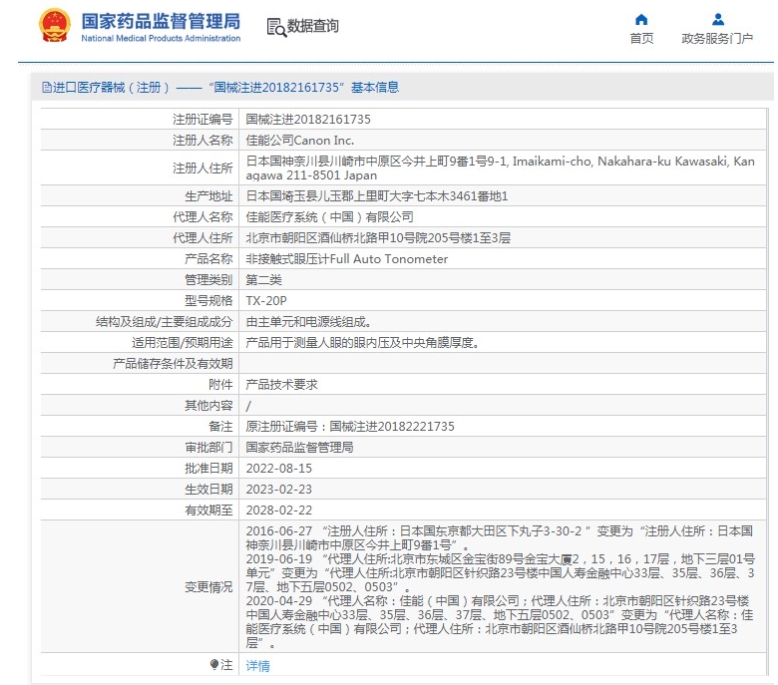Go to the 首页 text label
Viewport: 778px width, 685px height.
(x=642, y=38)
